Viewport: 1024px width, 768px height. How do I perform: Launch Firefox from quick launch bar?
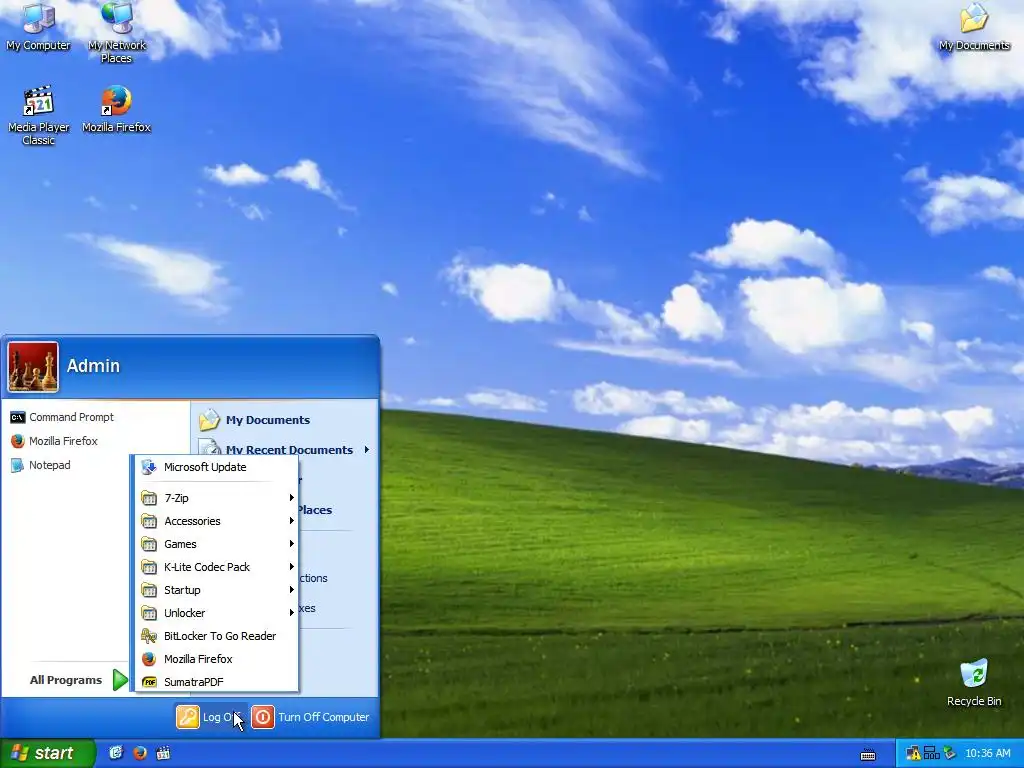(x=140, y=753)
